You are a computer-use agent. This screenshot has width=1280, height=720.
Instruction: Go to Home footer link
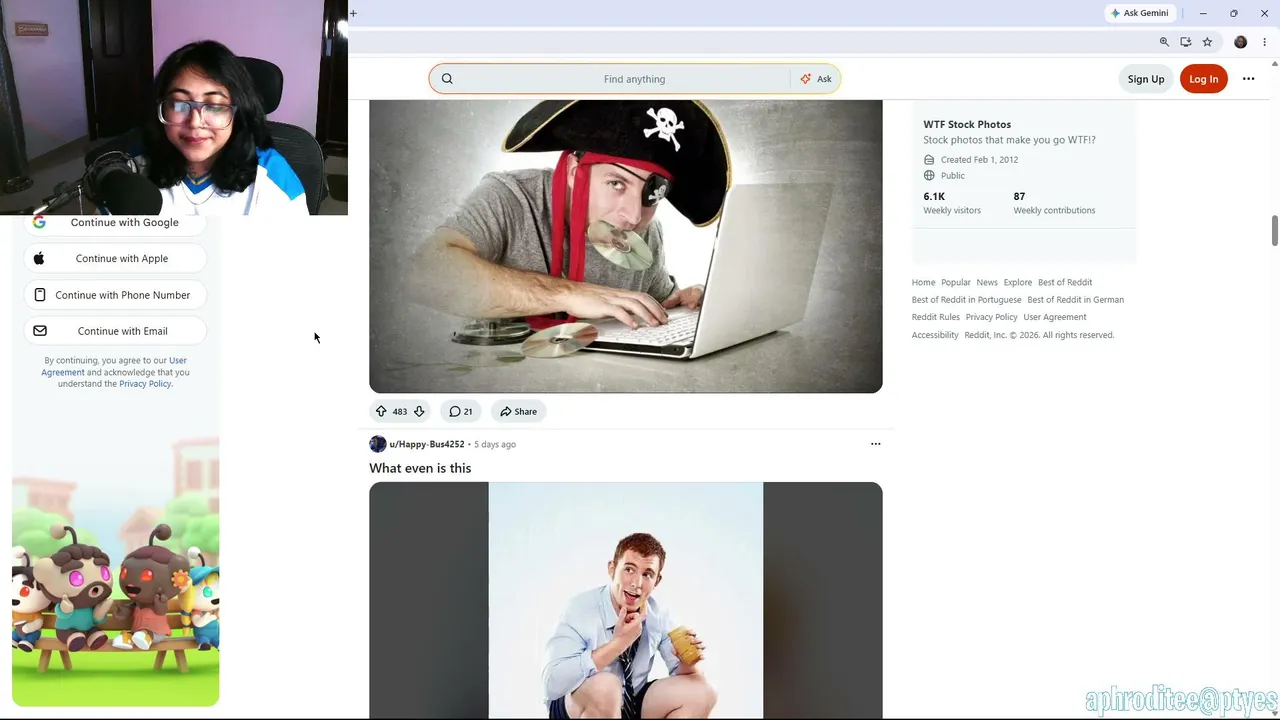[923, 282]
